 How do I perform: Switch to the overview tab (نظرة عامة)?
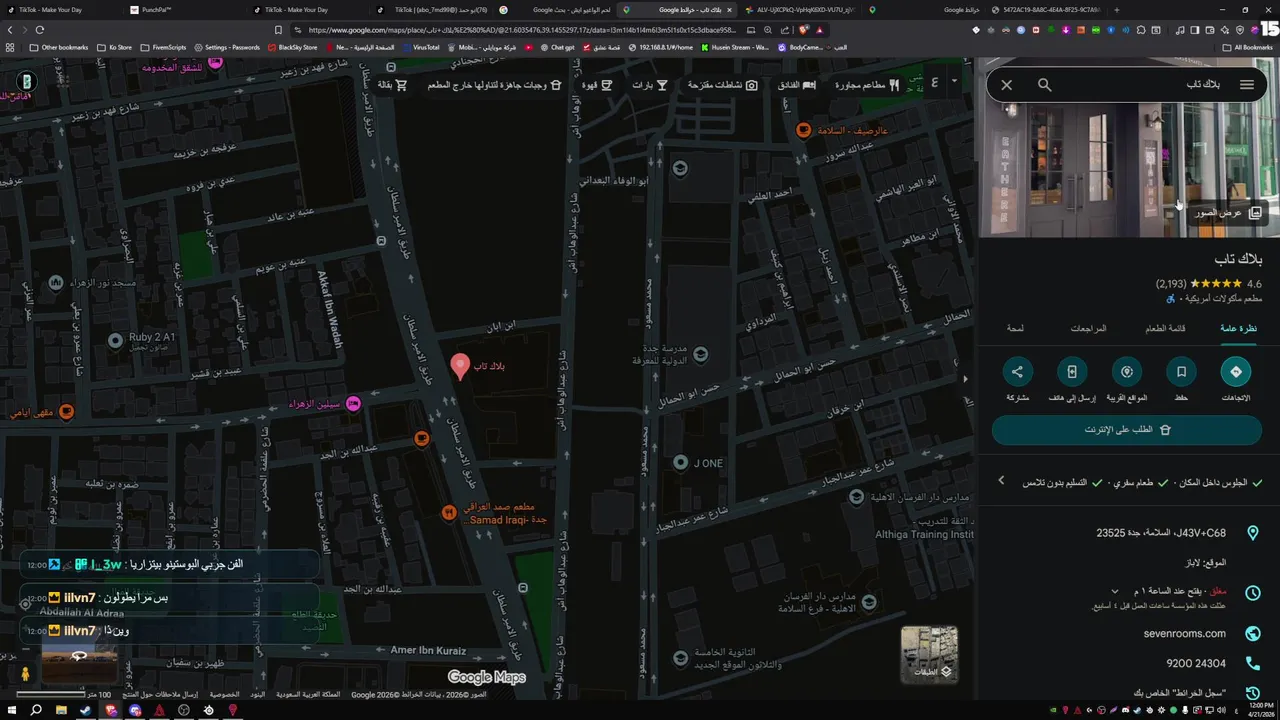point(1238,328)
